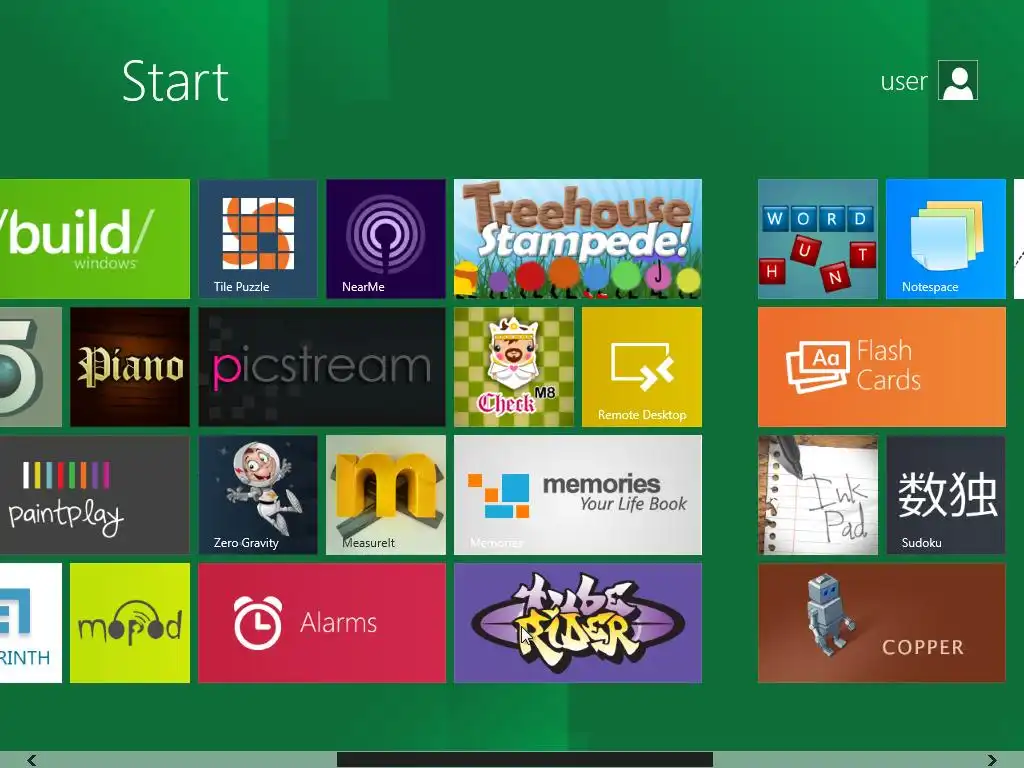Click the horizontal scrollbar thumb

coord(525,760)
